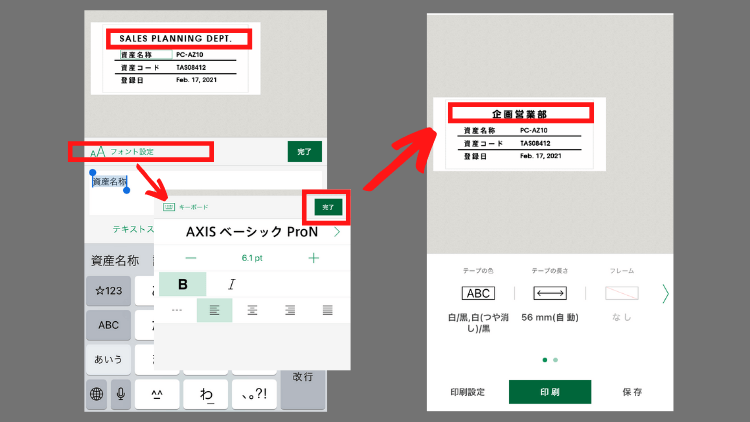This screenshot has width=750, height=422.
Task: Decrease font size with minus button
Action: click(191, 258)
